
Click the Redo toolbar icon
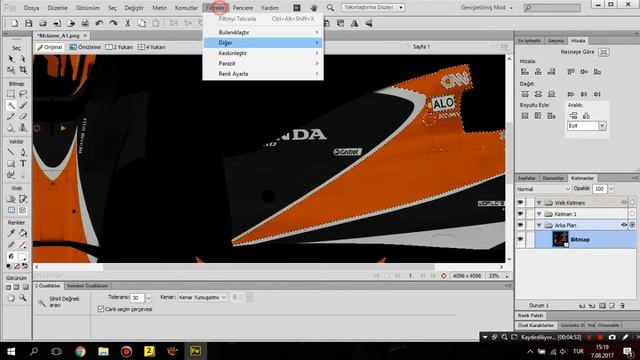(113, 23)
